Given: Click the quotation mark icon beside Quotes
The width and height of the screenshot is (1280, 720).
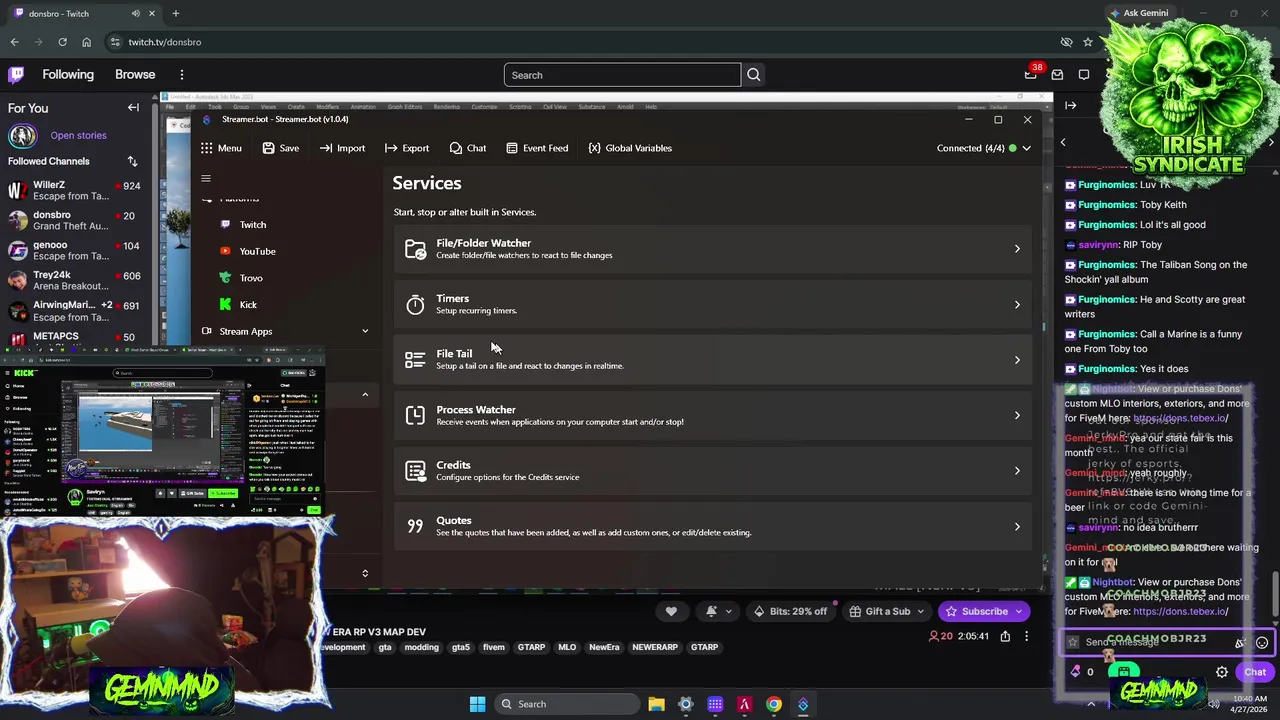Looking at the screenshot, I should coord(415,527).
